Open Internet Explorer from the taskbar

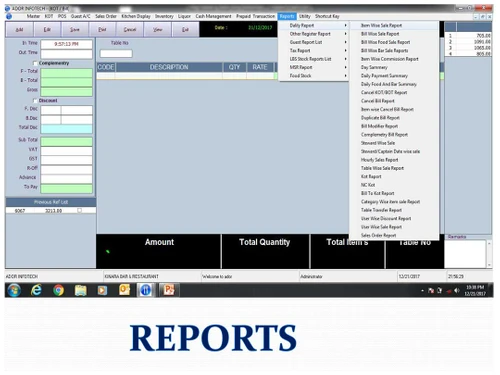click(36, 290)
